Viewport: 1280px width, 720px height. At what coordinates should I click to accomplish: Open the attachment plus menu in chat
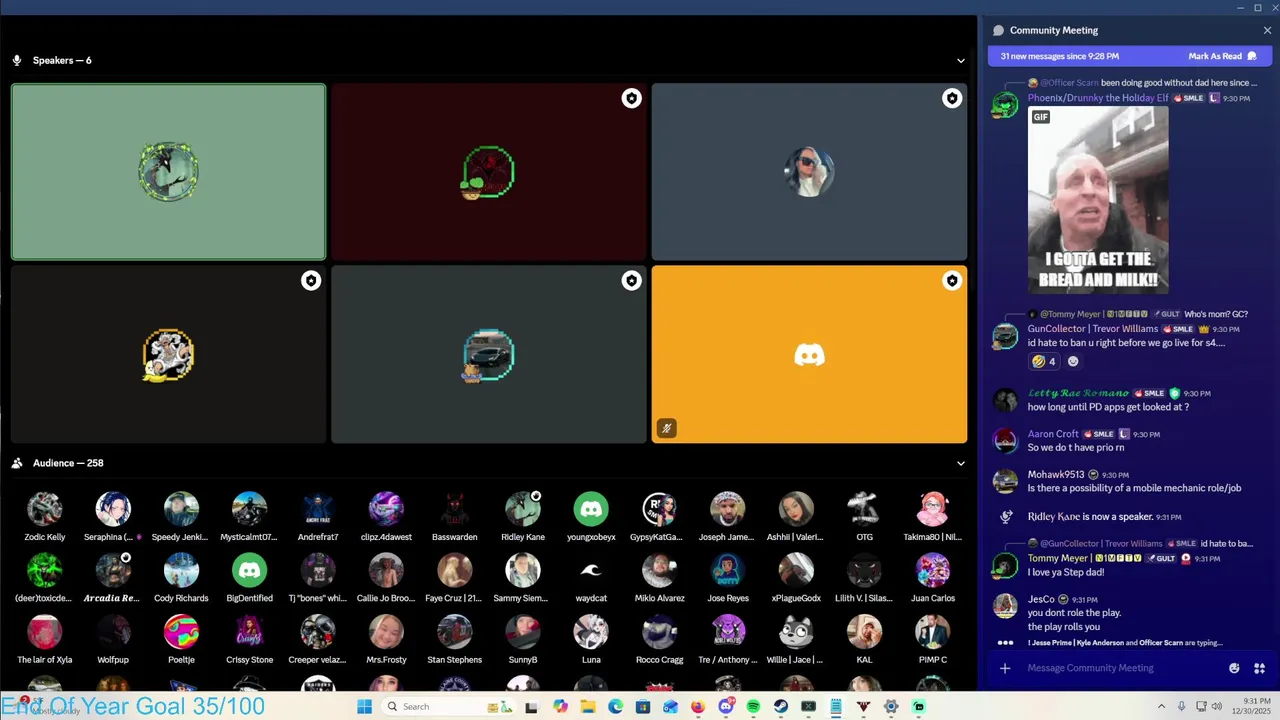coord(1005,668)
